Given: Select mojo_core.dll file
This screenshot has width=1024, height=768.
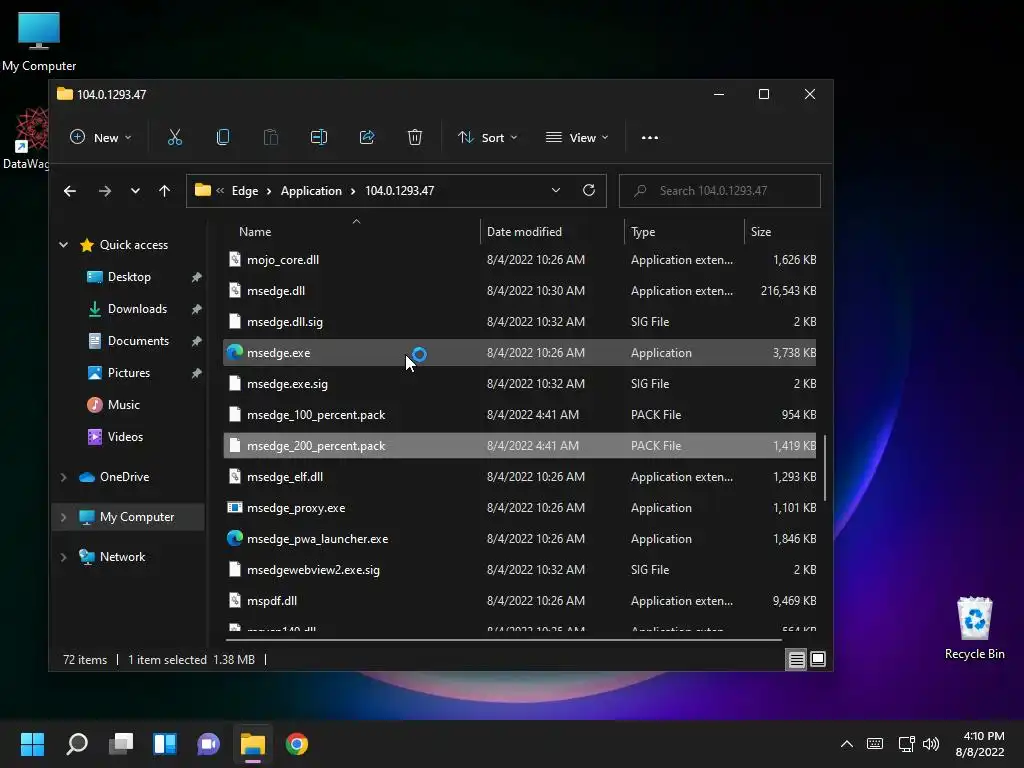Looking at the screenshot, I should pyautogui.click(x=520, y=260).
